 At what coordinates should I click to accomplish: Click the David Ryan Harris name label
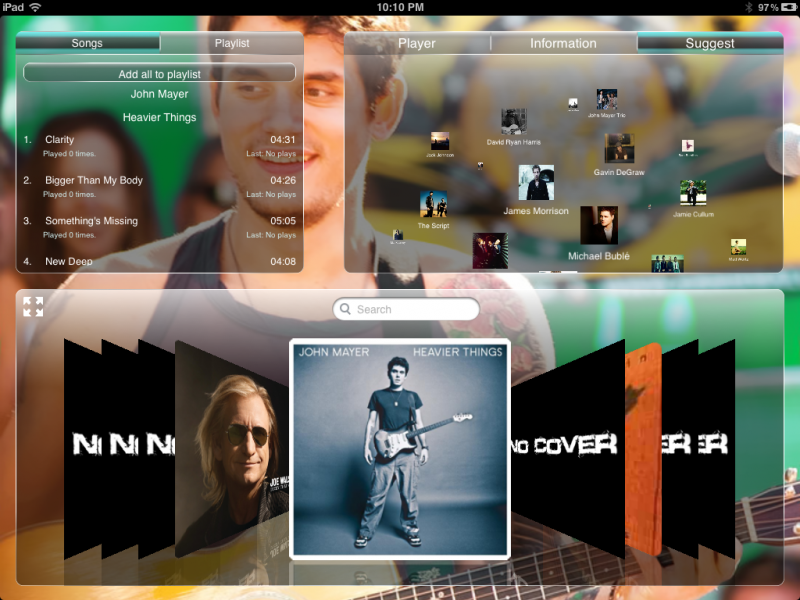pyautogui.click(x=513, y=142)
